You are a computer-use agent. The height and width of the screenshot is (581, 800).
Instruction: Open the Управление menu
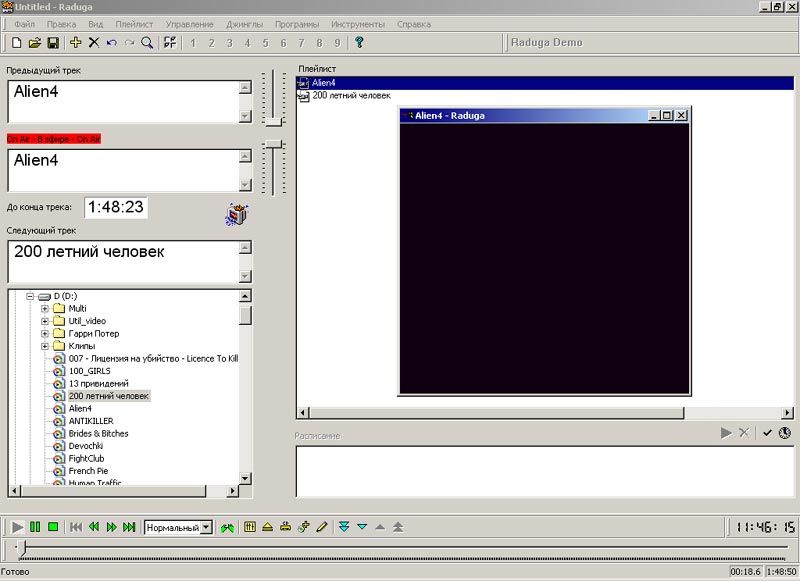coord(189,24)
